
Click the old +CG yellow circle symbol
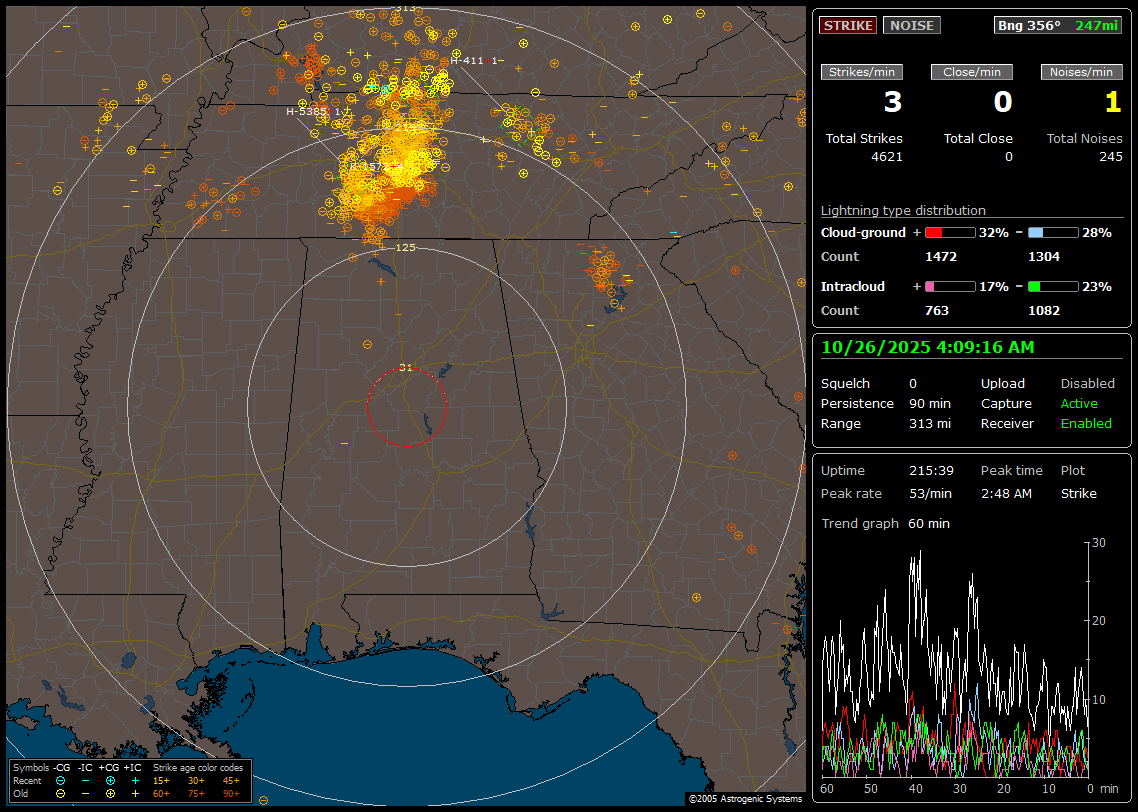tap(110, 793)
